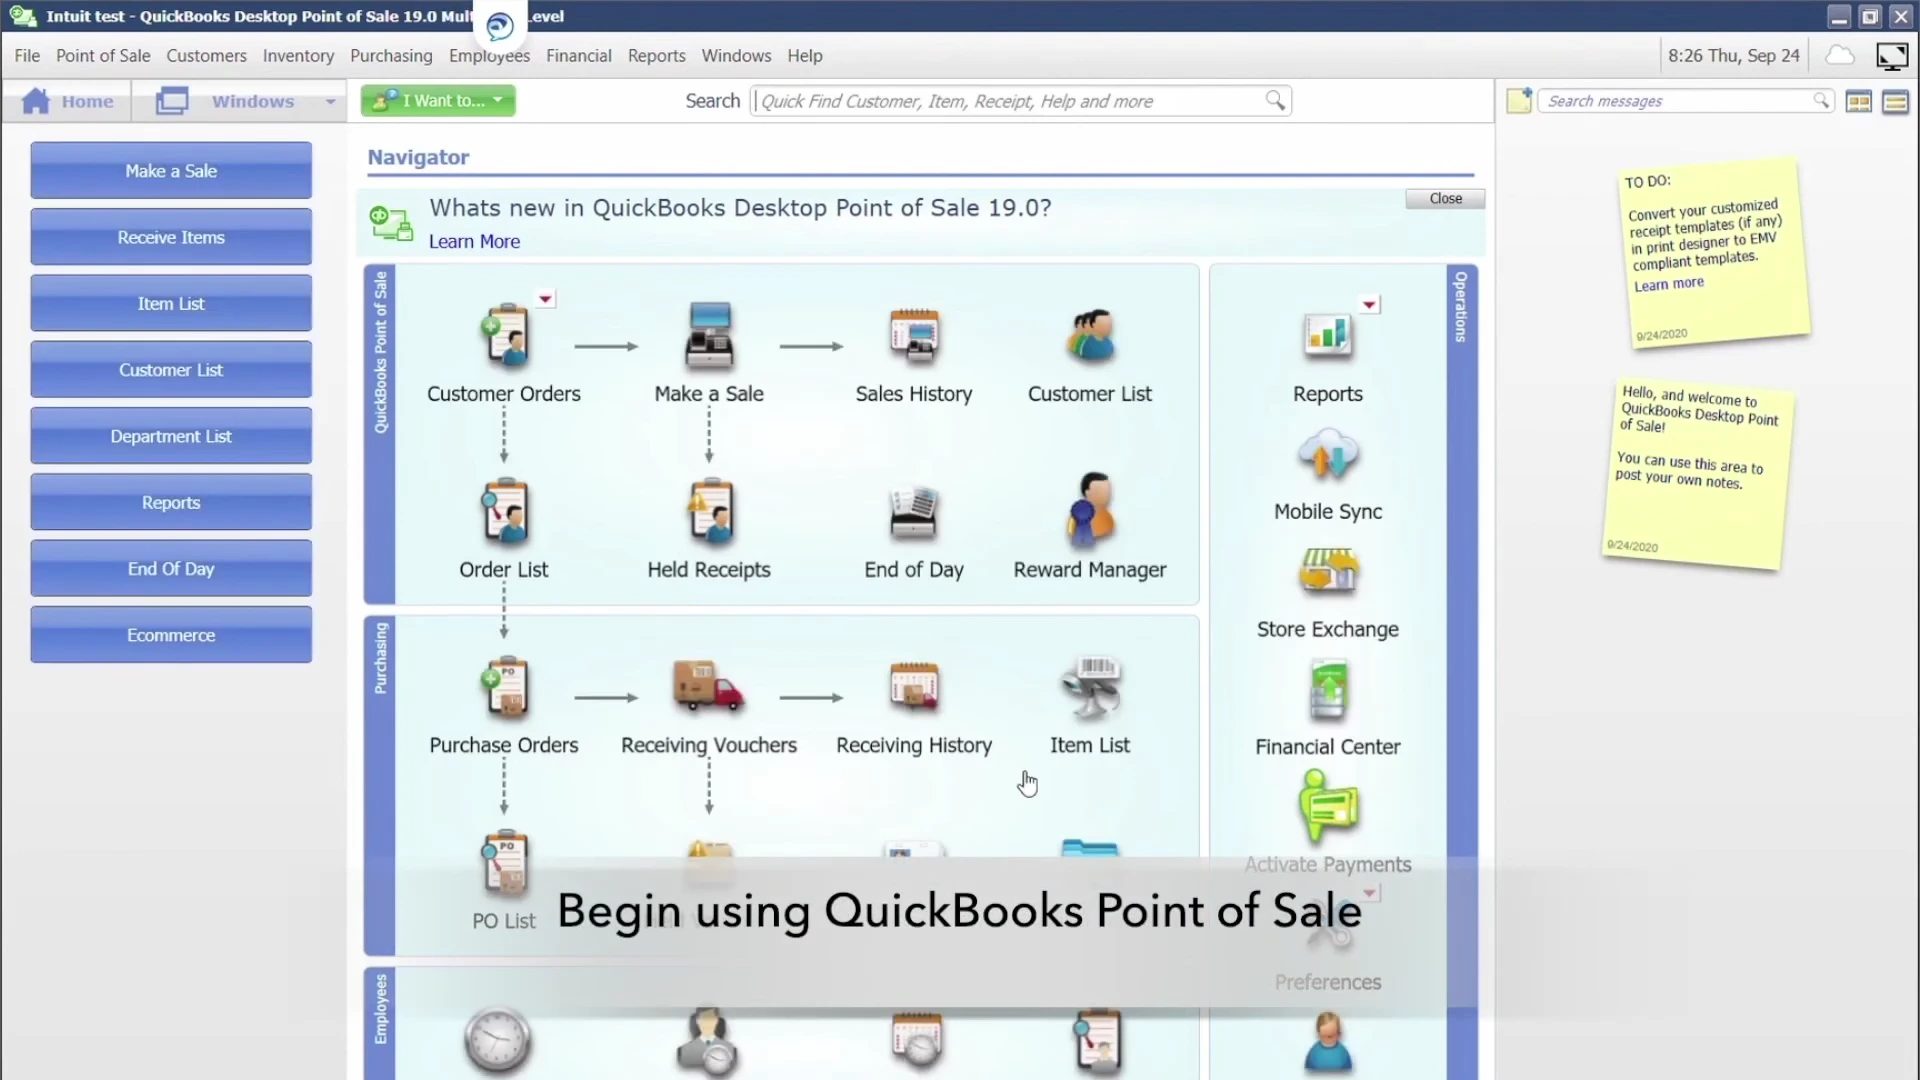Screen dimensions: 1920x1080
Task: Click the Make a Sale register icon
Action: [709, 336]
